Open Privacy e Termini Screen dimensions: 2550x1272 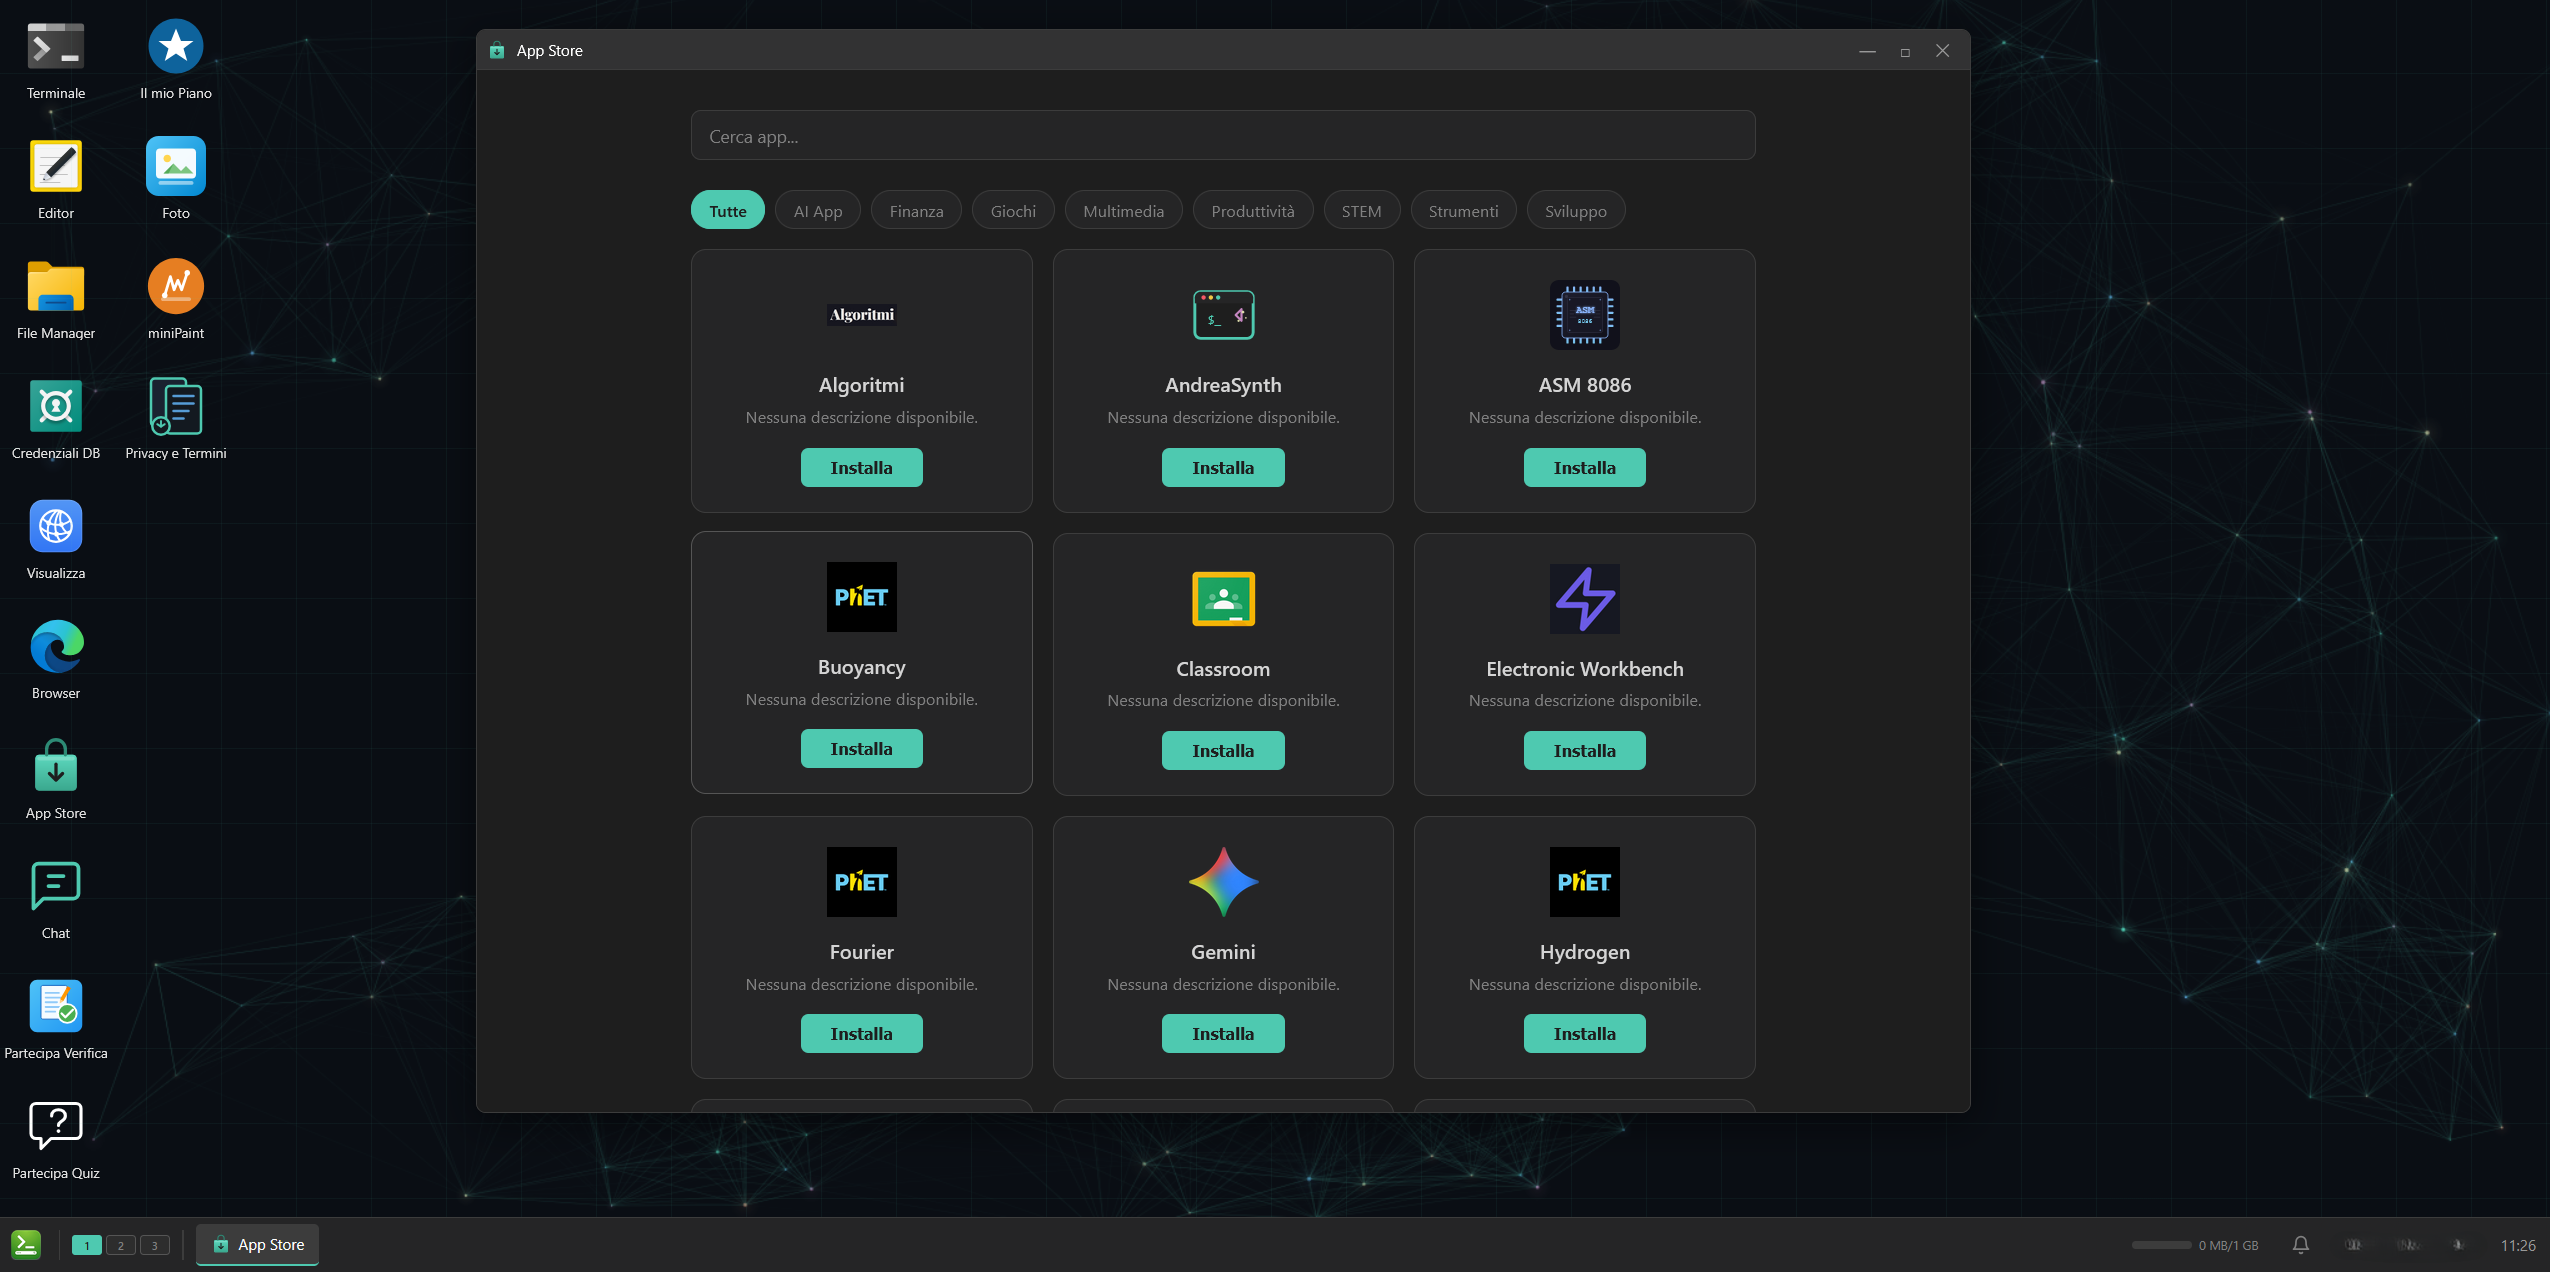tap(175, 406)
